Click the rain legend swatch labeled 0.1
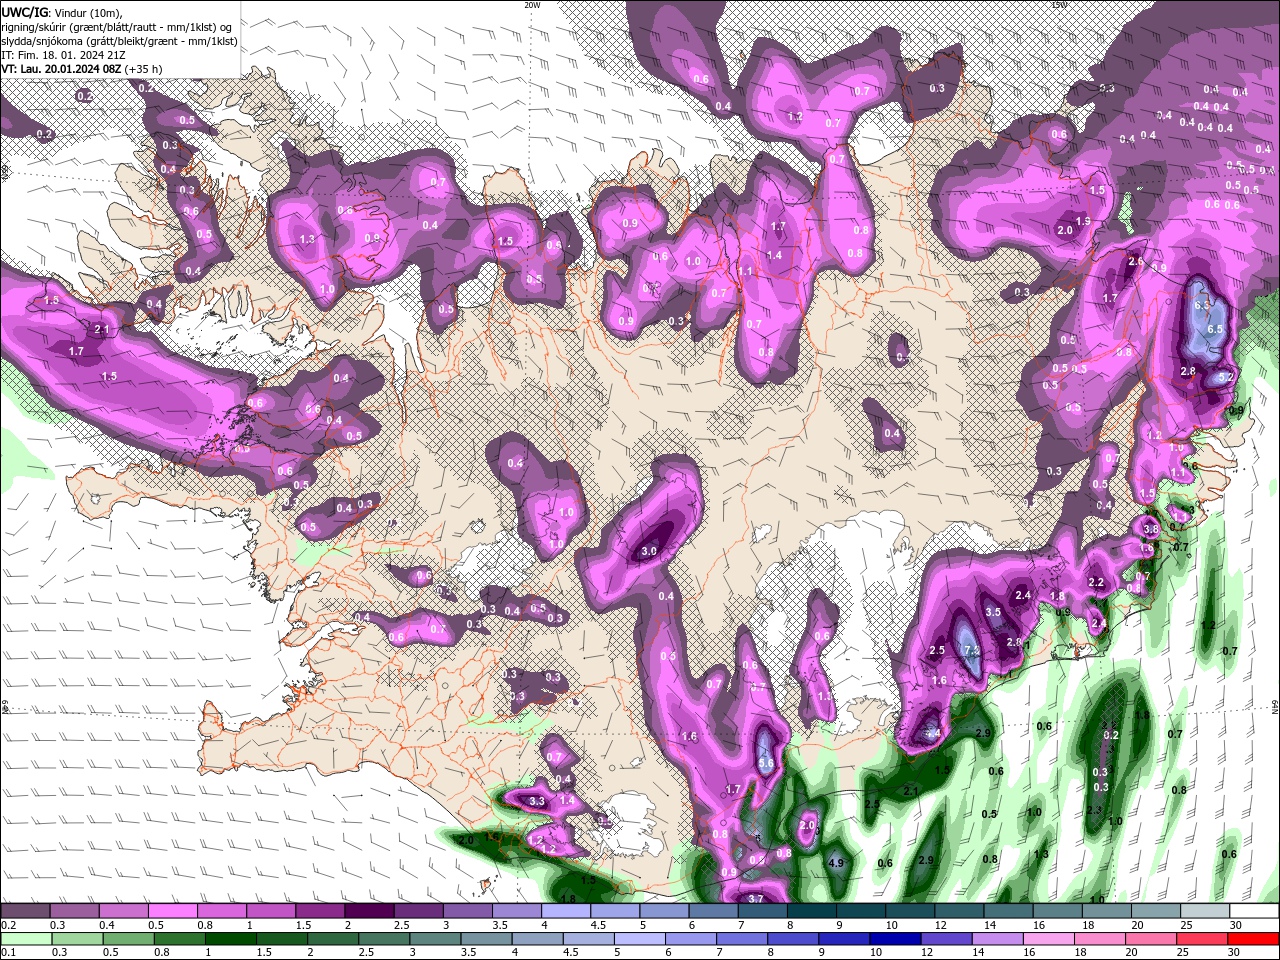The width and height of the screenshot is (1280, 960). pos(24,939)
